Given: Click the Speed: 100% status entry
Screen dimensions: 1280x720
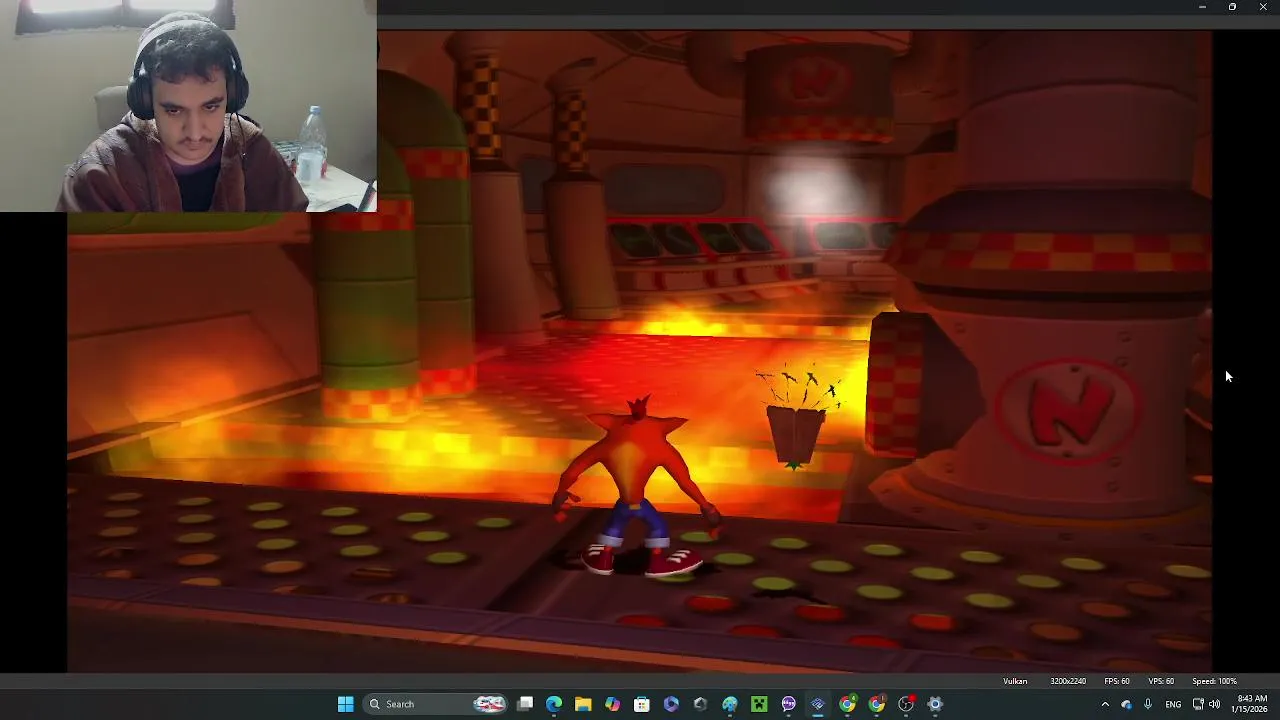Looking at the screenshot, I should point(1214,681).
